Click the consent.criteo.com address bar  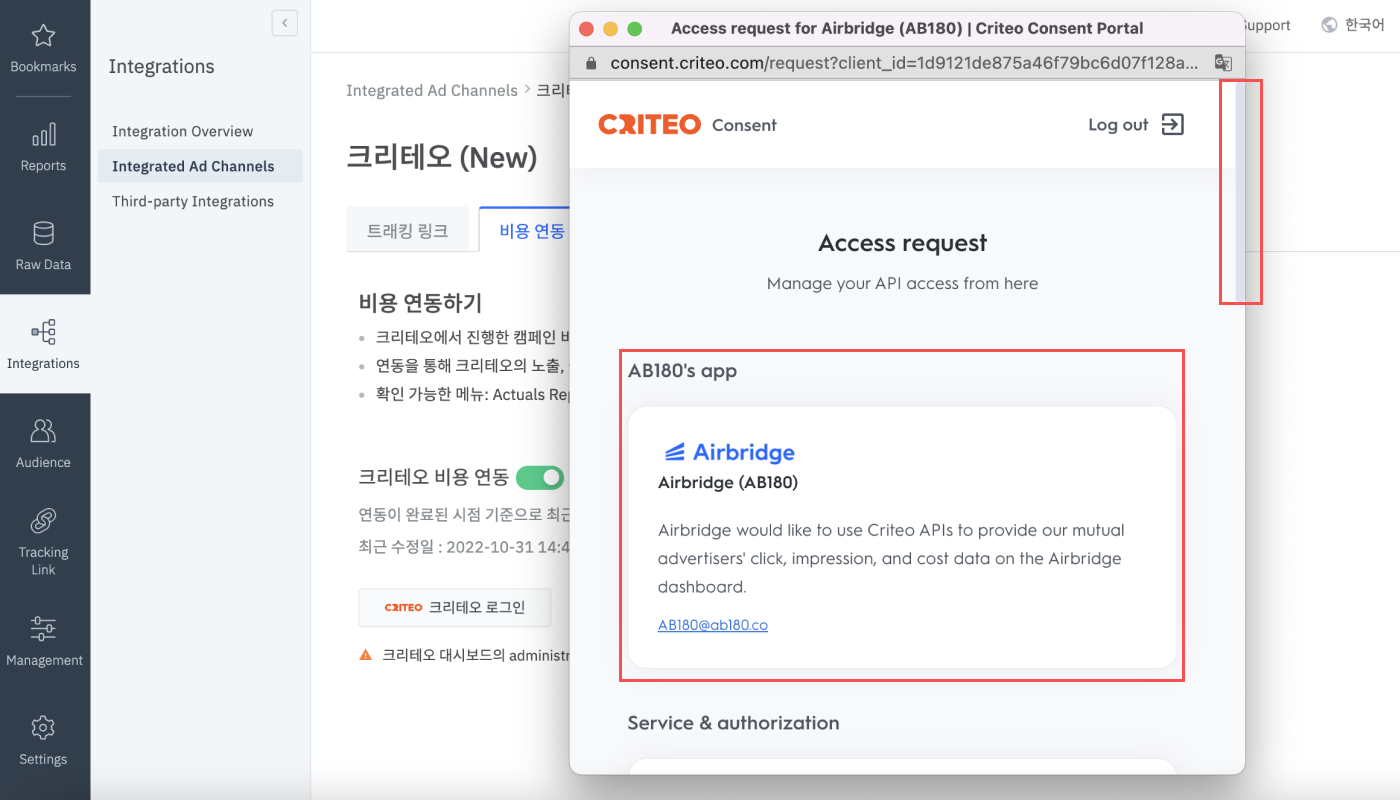point(905,63)
